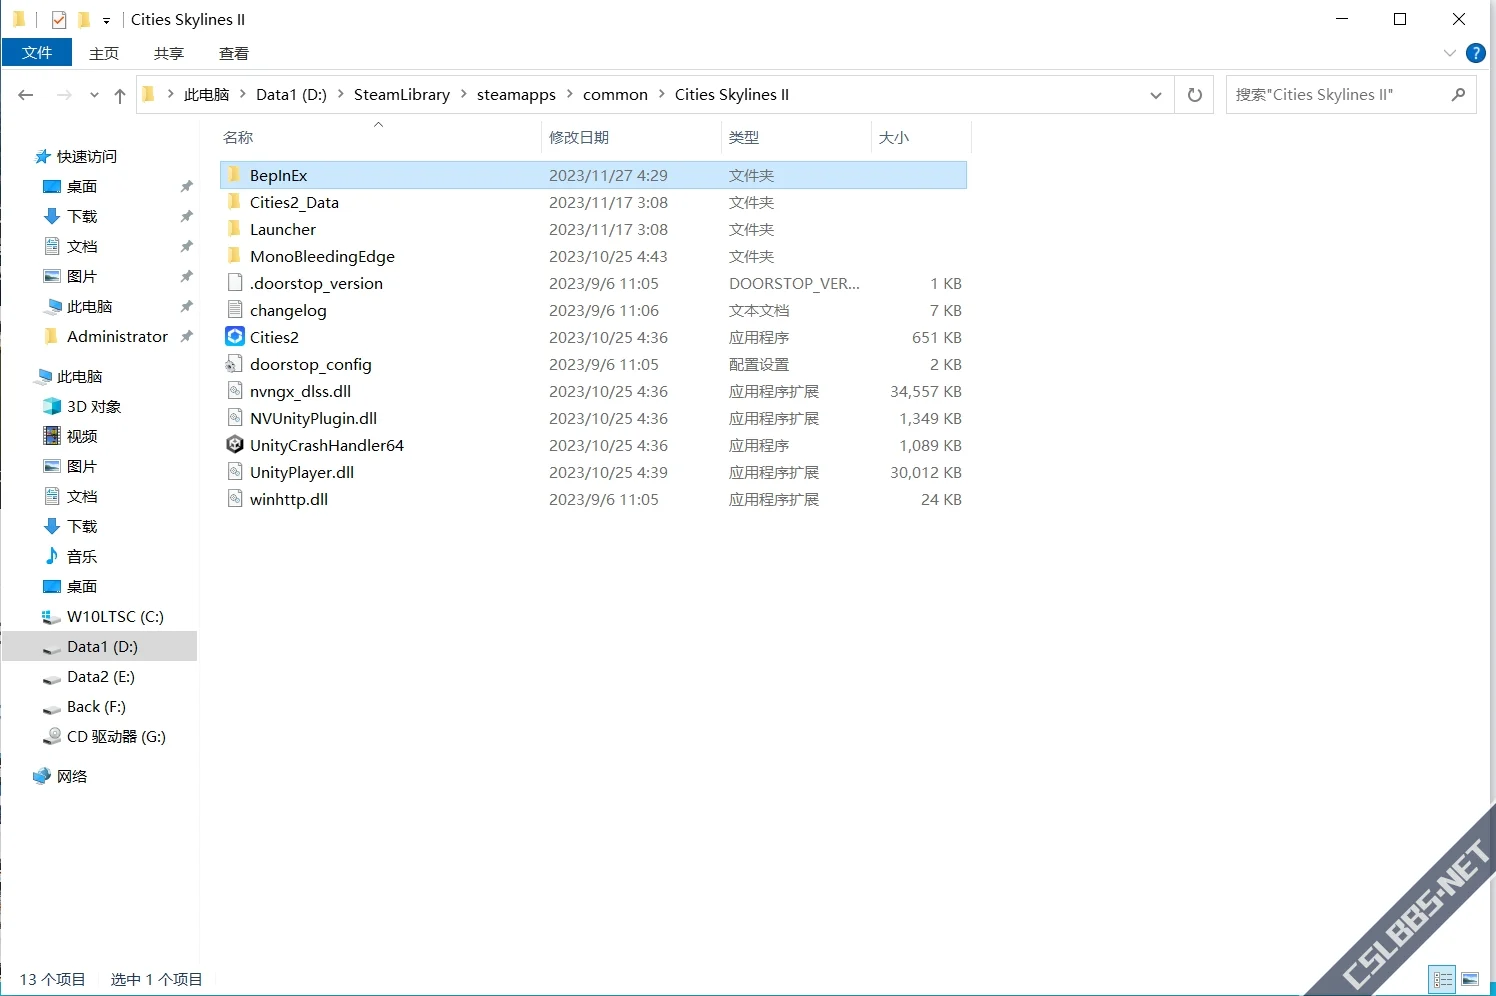Click 快速访问 in the navigation pane
This screenshot has width=1496, height=996.
click(x=87, y=156)
